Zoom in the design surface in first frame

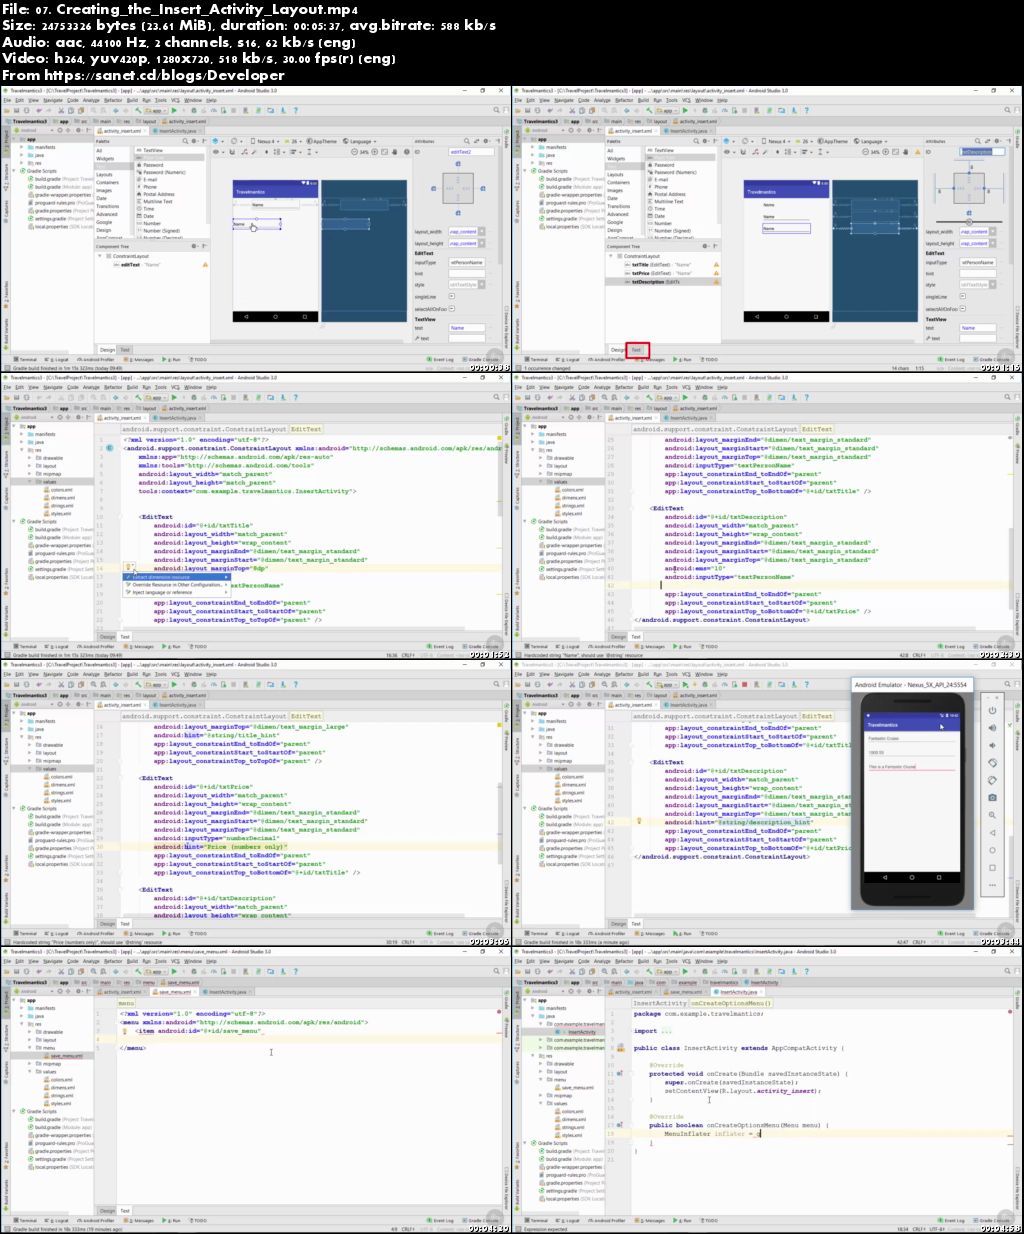(376, 152)
